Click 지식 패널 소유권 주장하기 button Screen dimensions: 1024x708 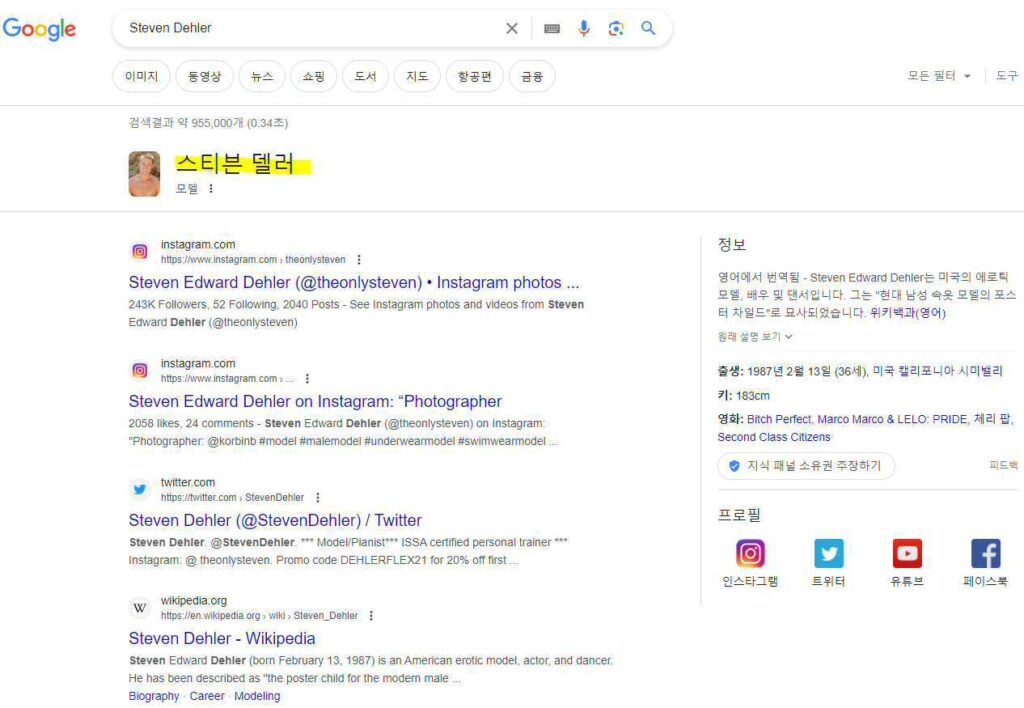(x=806, y=466)
